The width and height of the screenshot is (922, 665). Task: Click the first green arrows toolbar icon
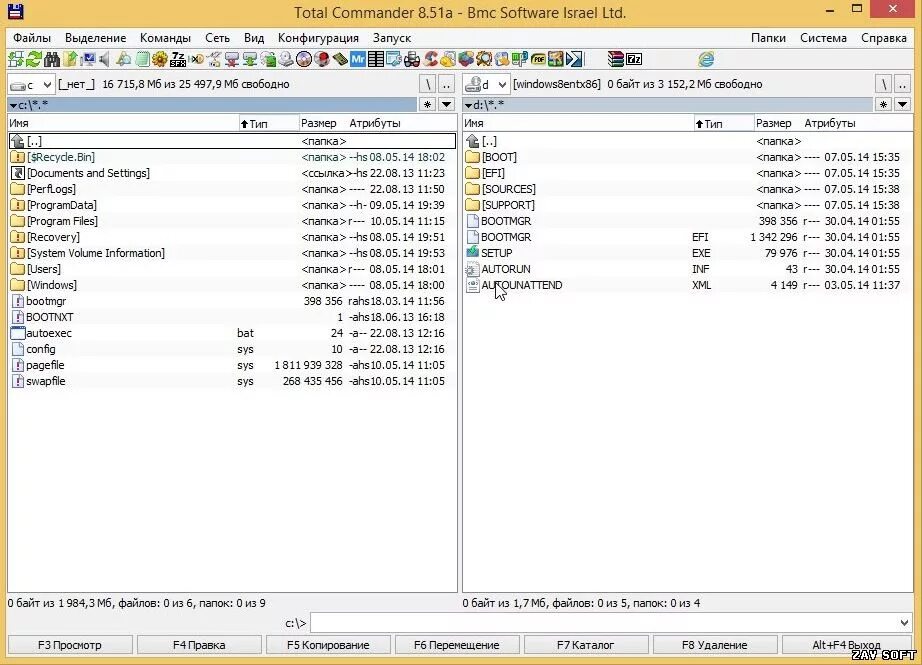tap(15, 59)
